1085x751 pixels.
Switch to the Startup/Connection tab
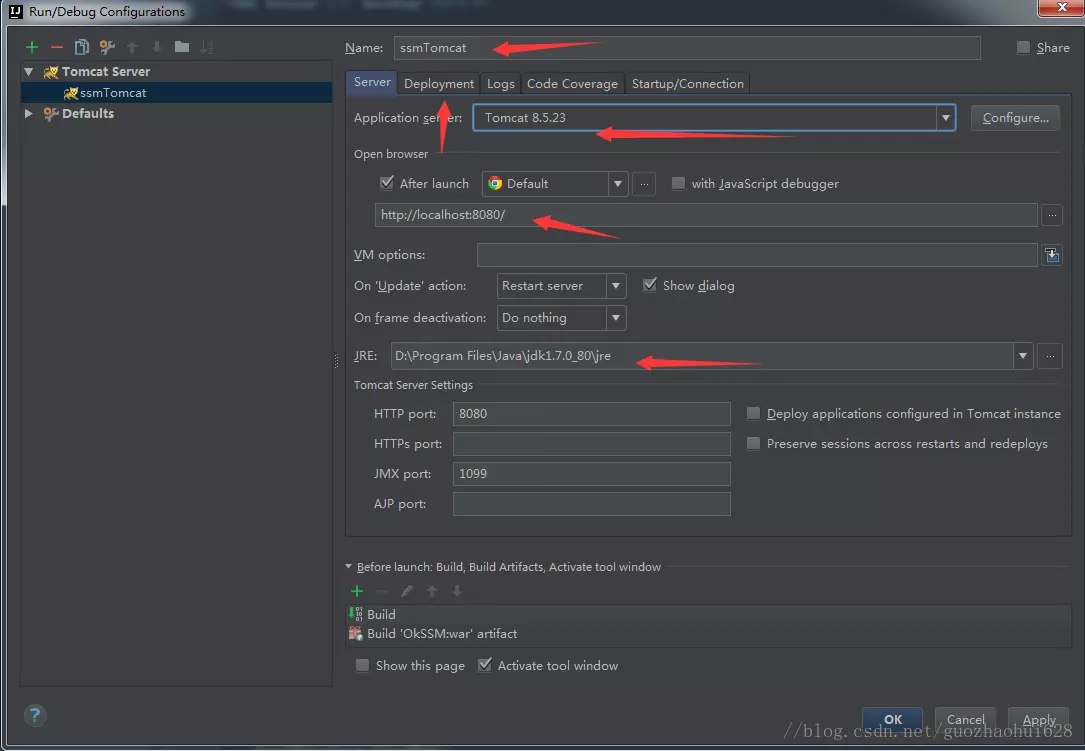[688, 84]
